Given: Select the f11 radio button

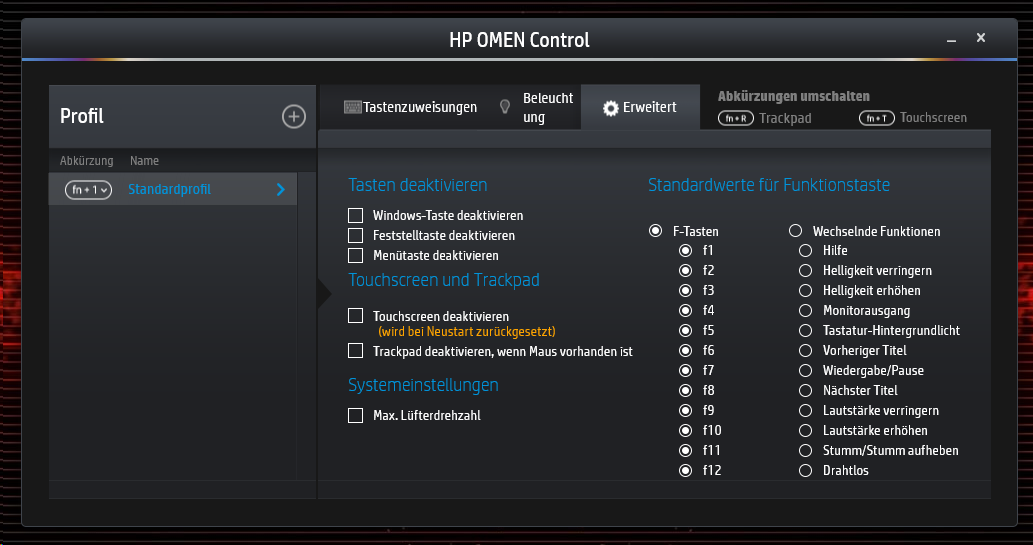Looking at the screenshot, I should coord(686,450).
